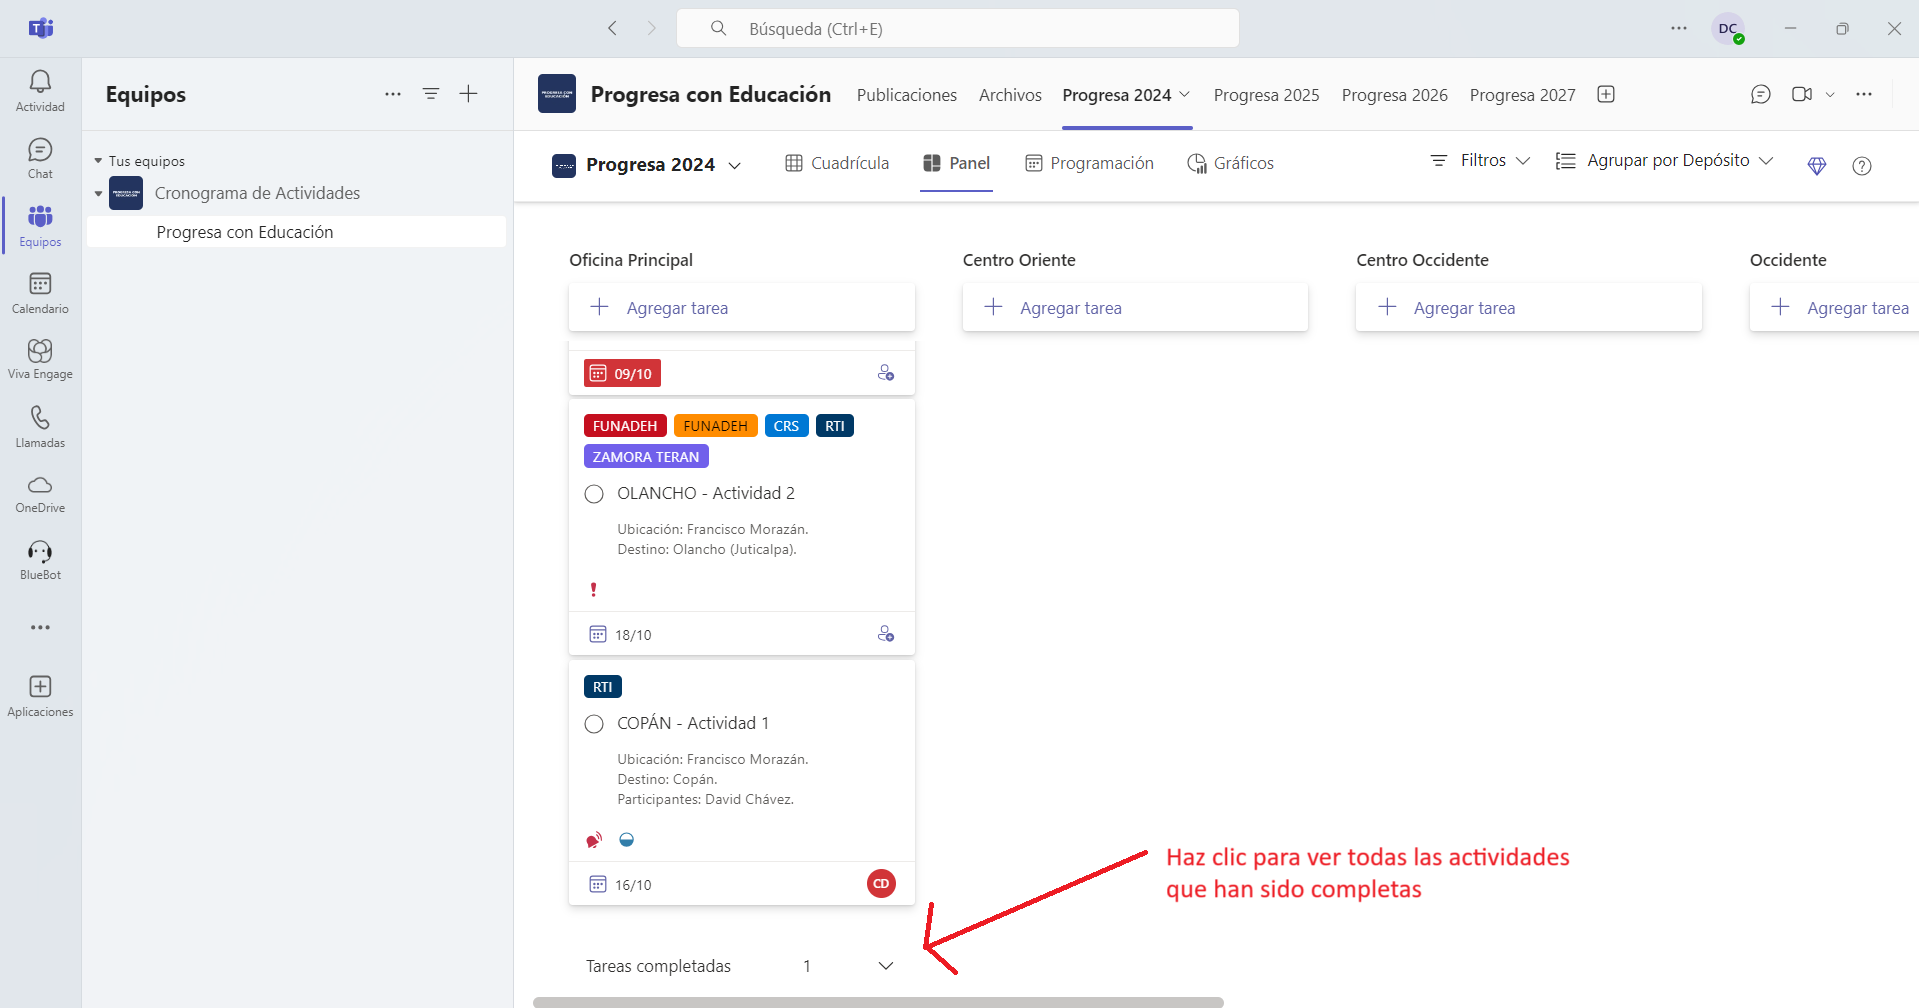Click the red 09/10 due date

[x=622, y=373]
